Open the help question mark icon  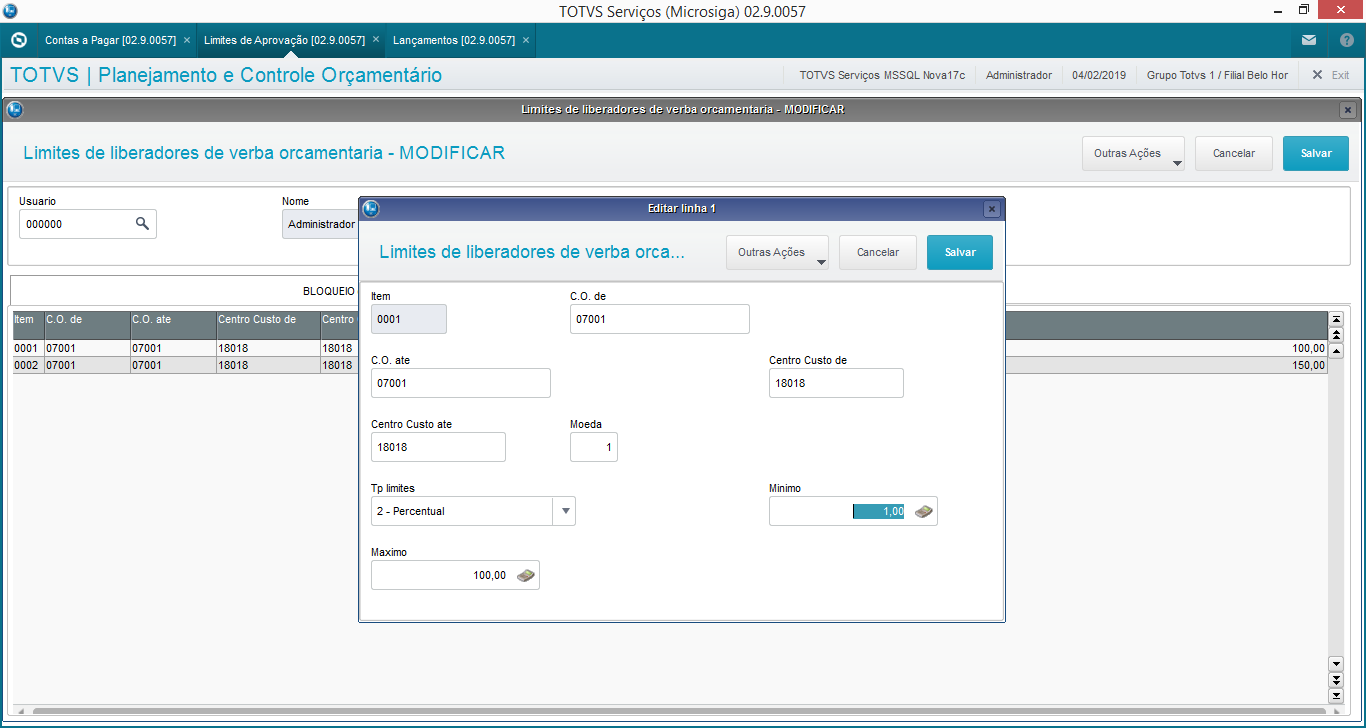coord(1347,41)
